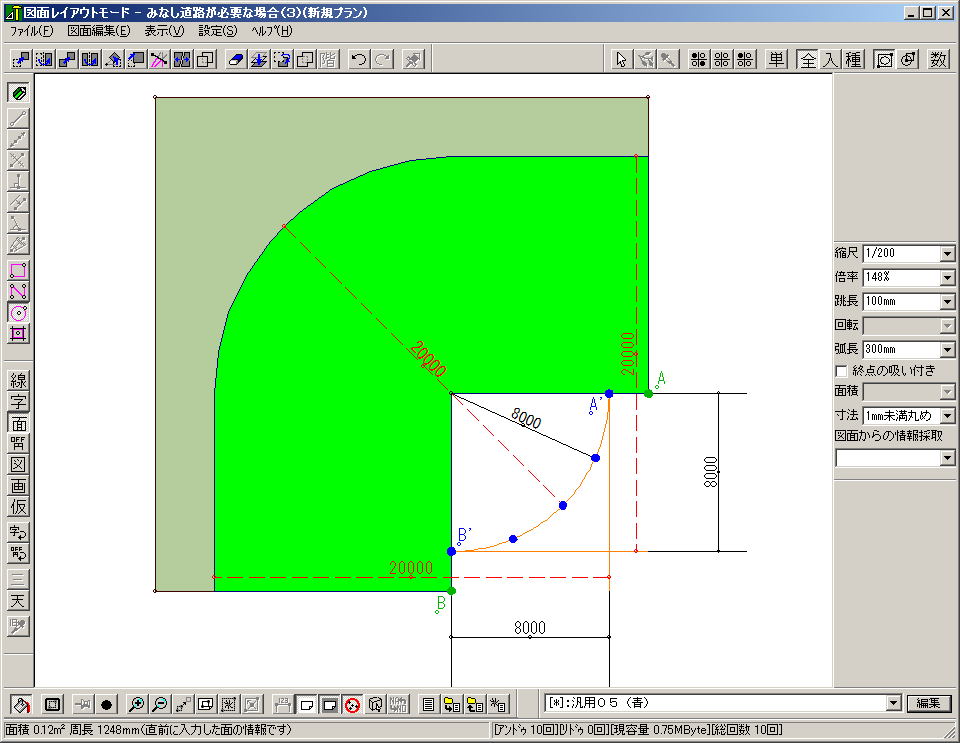Click the layered sheets with down arrow icon

(x=259, y=59)
